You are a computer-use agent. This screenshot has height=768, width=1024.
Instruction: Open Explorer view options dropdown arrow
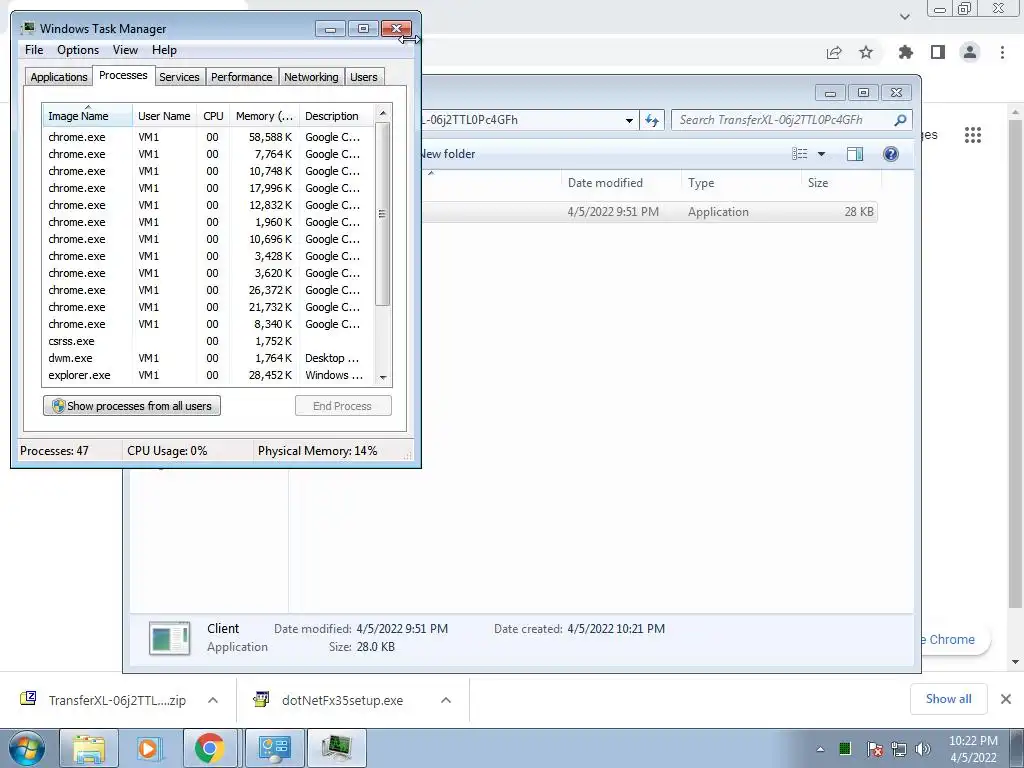822,154
